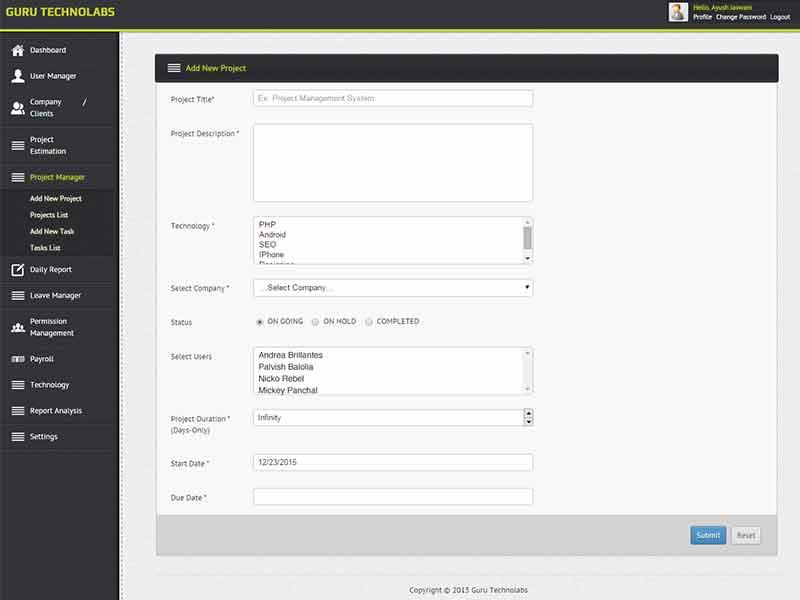800x600 pixels.
Task: Click the User Manager person icon
Action: click(x=18, y=76)
